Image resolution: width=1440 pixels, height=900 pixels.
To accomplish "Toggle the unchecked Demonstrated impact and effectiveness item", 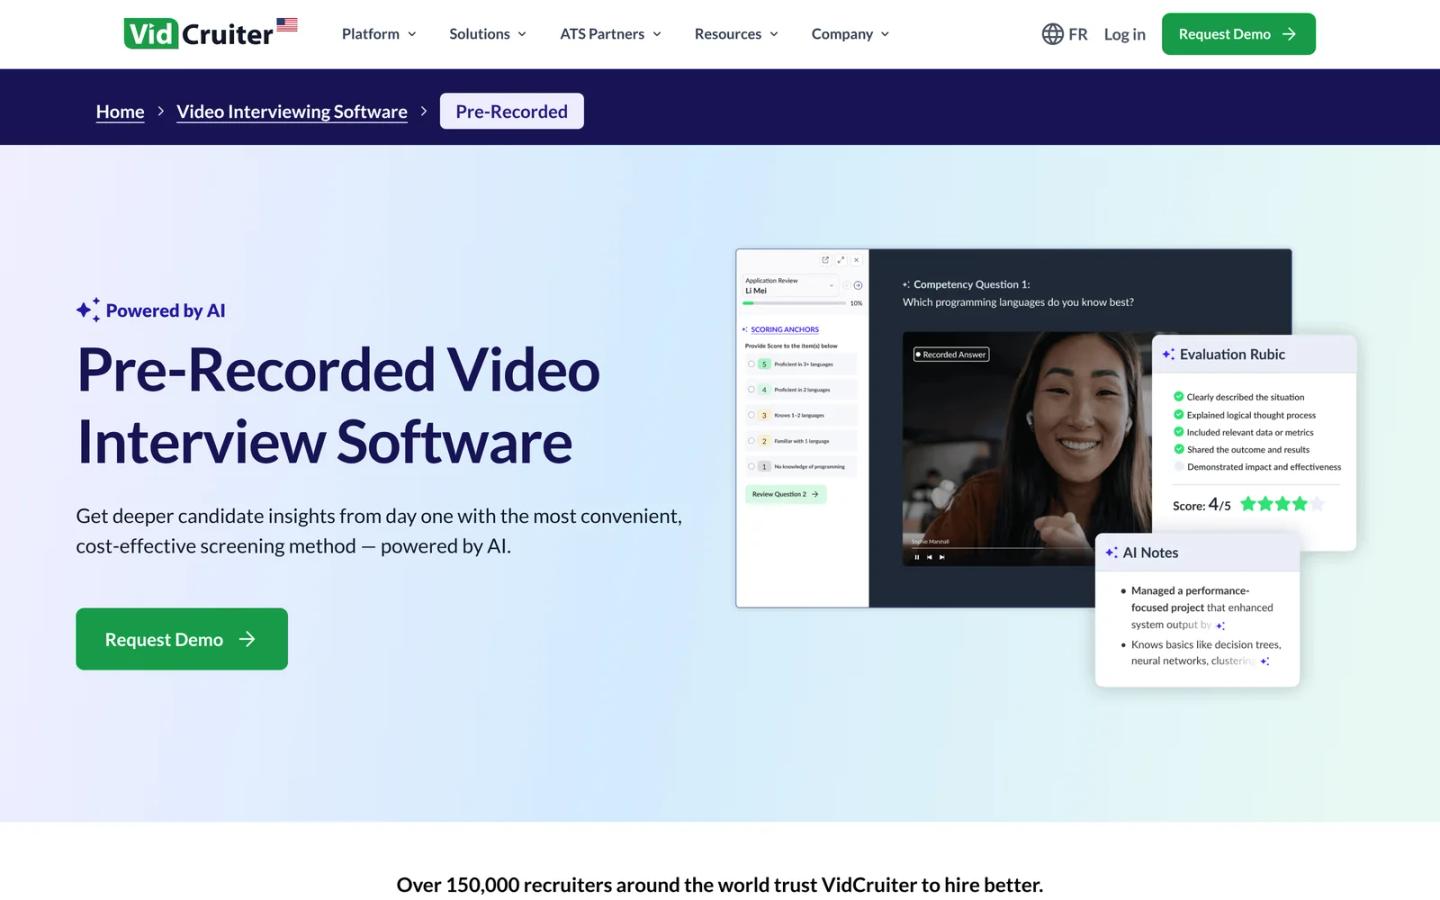I will [1179, 467].
